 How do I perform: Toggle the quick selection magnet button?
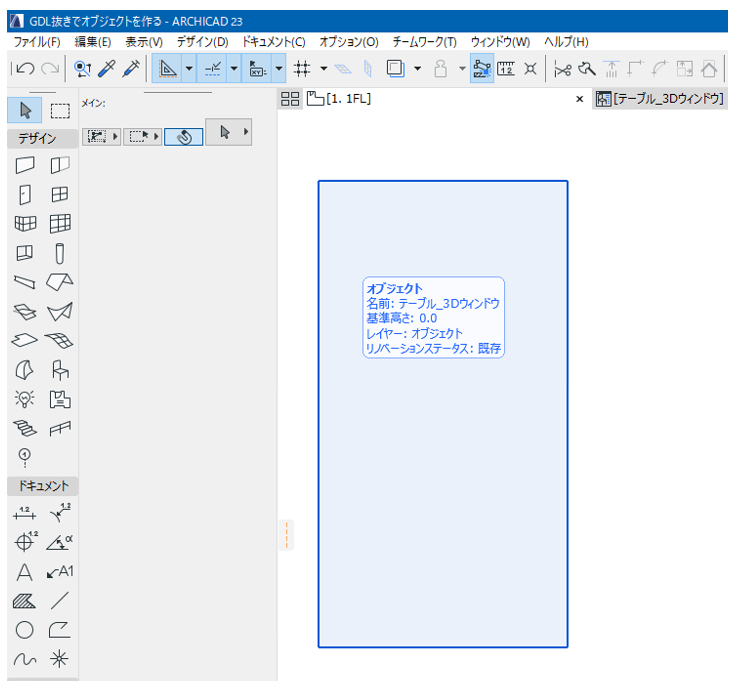click(184, 137)
